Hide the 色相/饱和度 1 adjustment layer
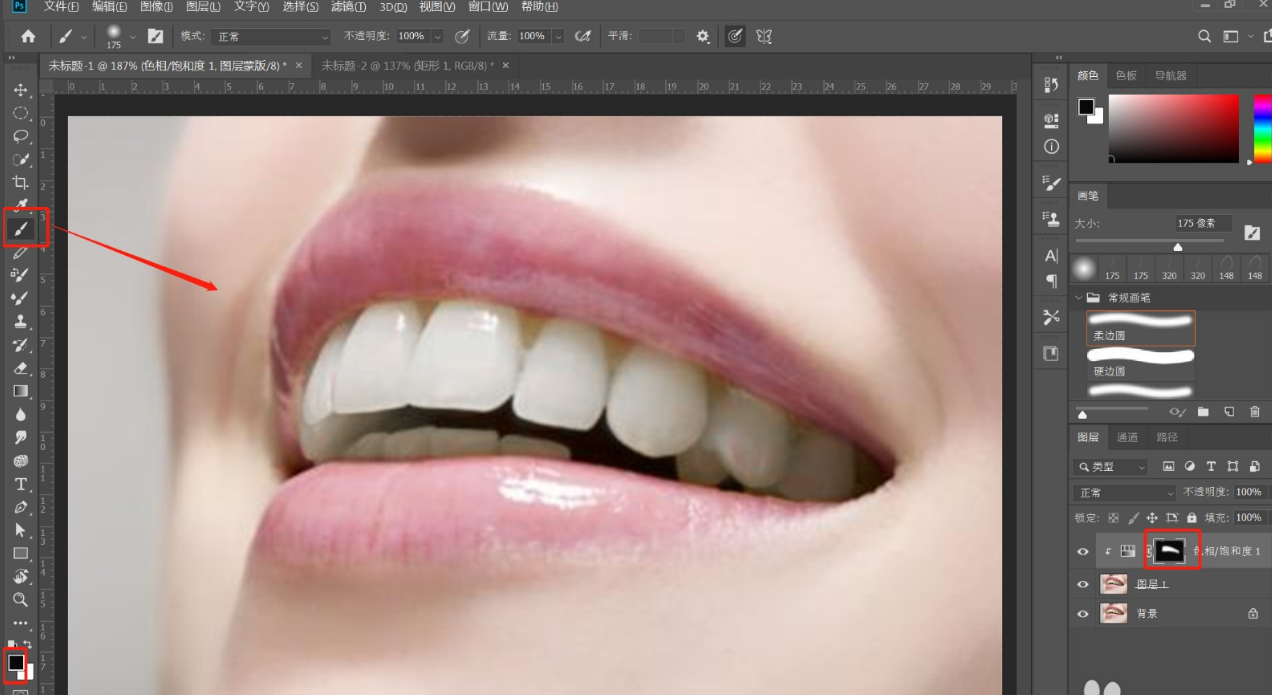 coord(1083,551)
